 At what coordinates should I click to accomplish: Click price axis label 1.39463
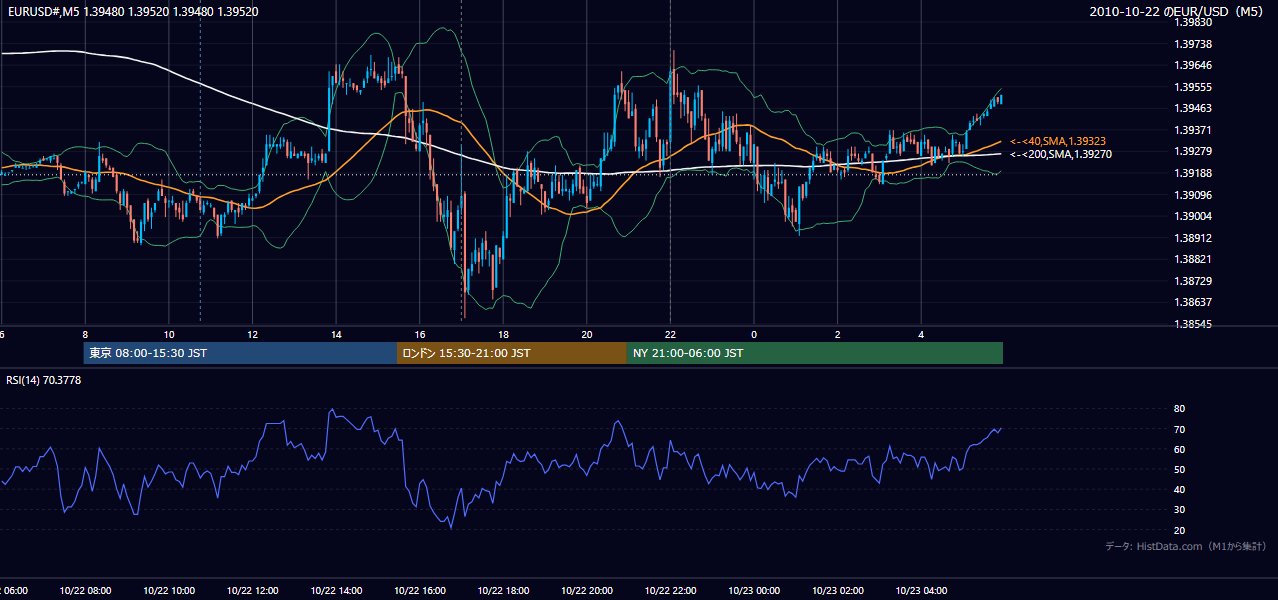(1192, 108)
